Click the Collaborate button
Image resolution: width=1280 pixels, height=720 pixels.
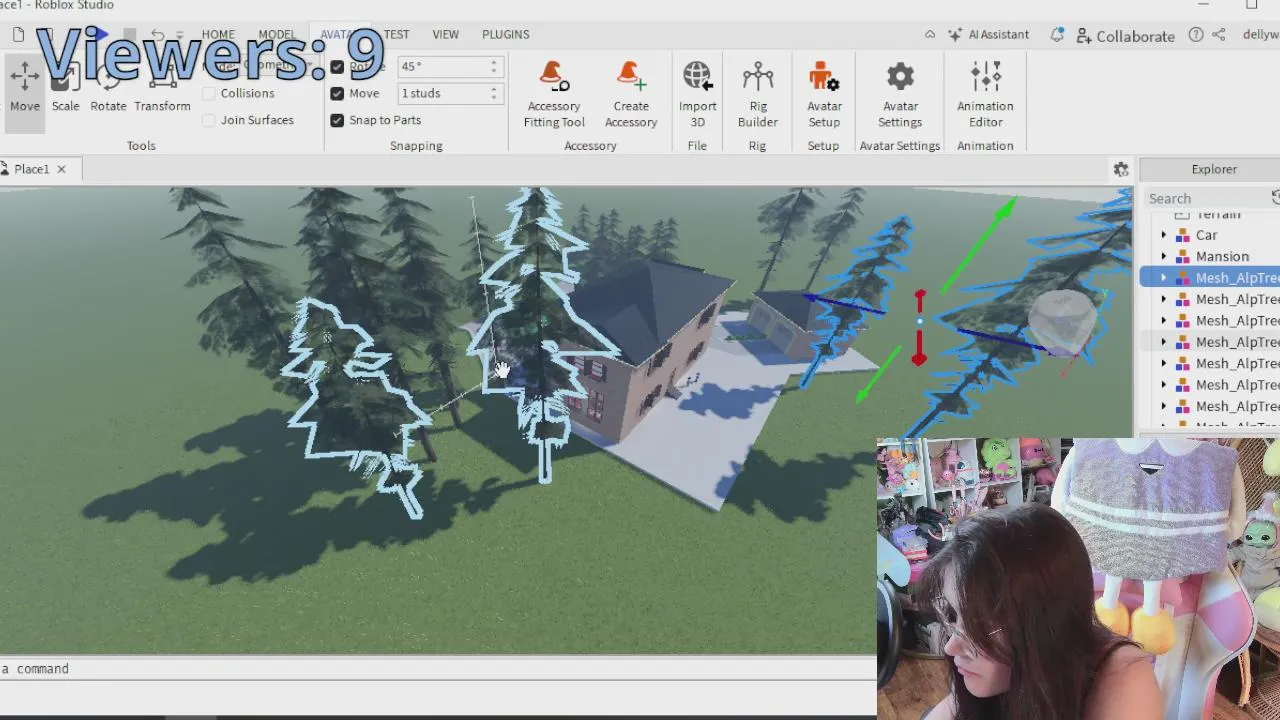[x=1126, y=35]
